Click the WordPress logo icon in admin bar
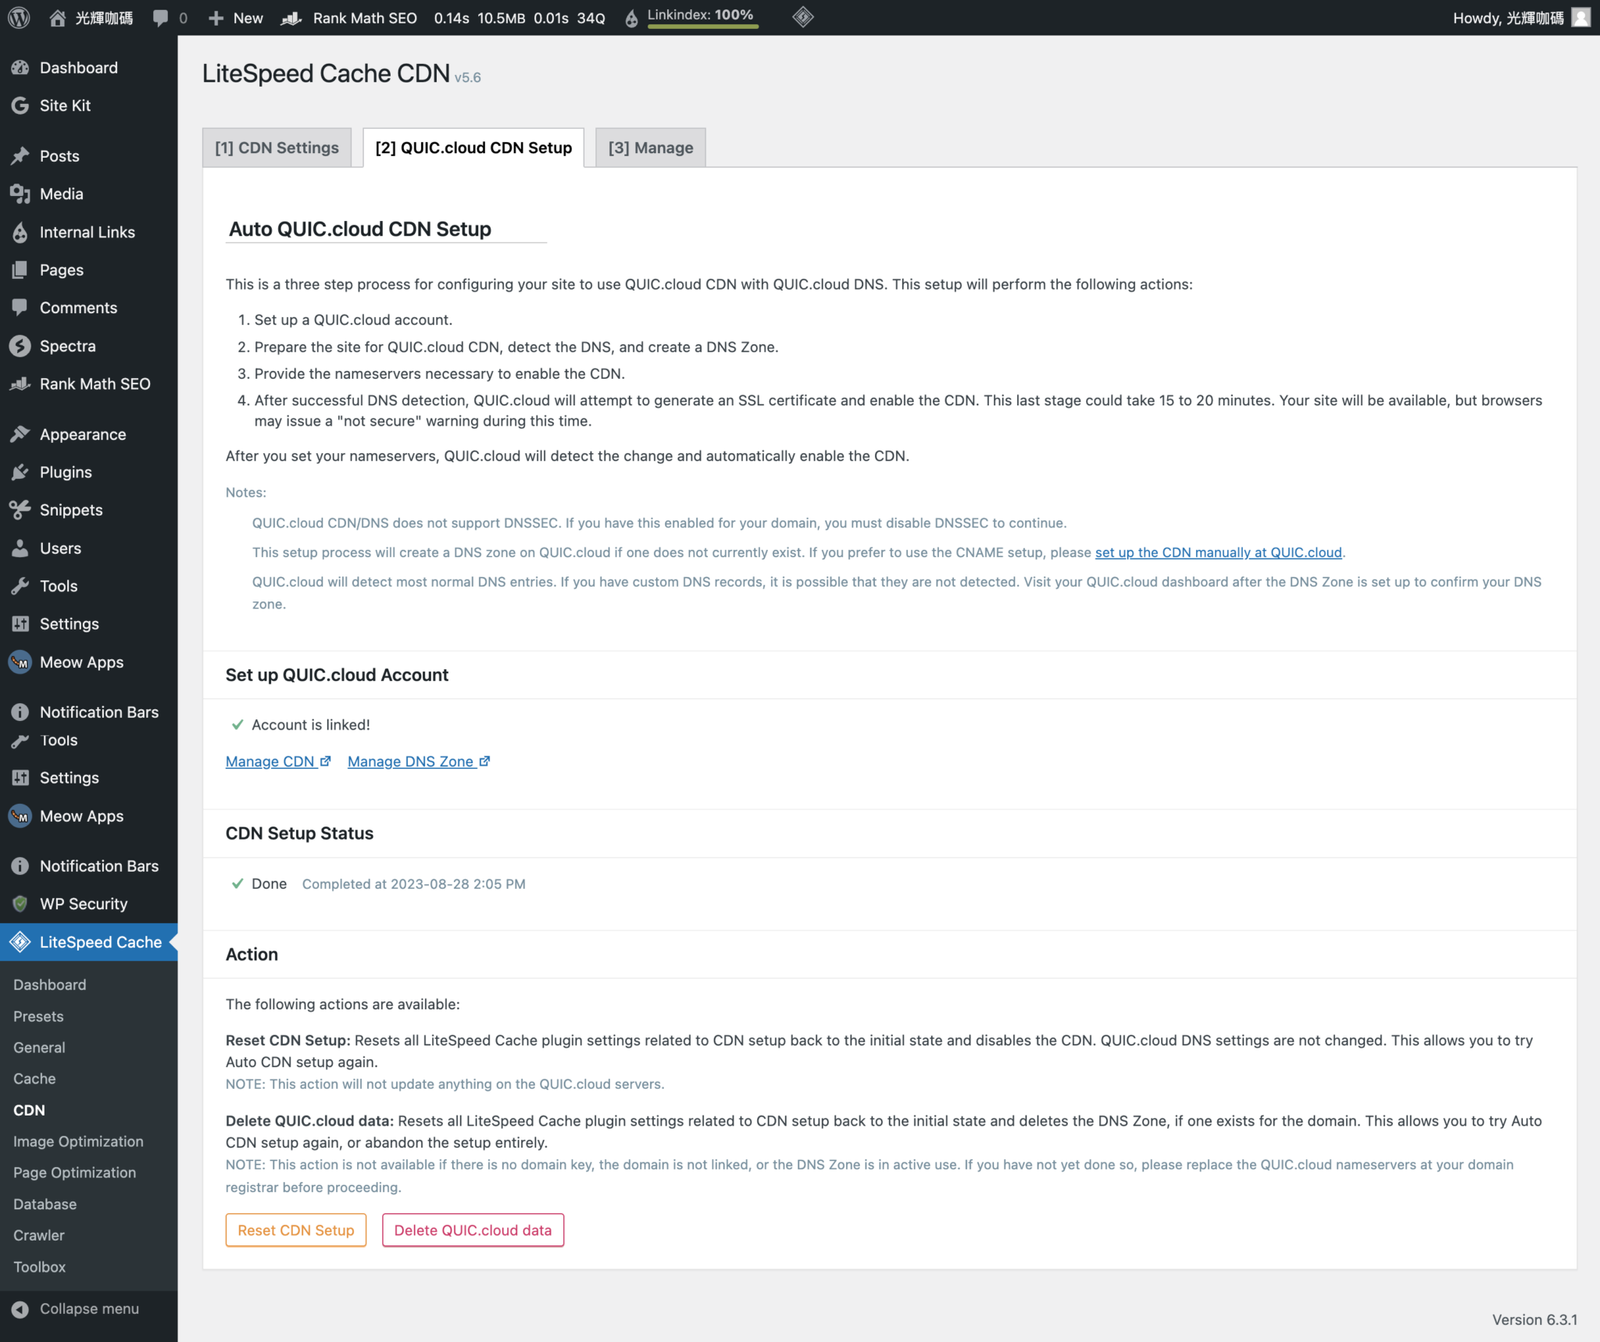The width and height of the screenshot is (1600, 1342). click(19, 18)
